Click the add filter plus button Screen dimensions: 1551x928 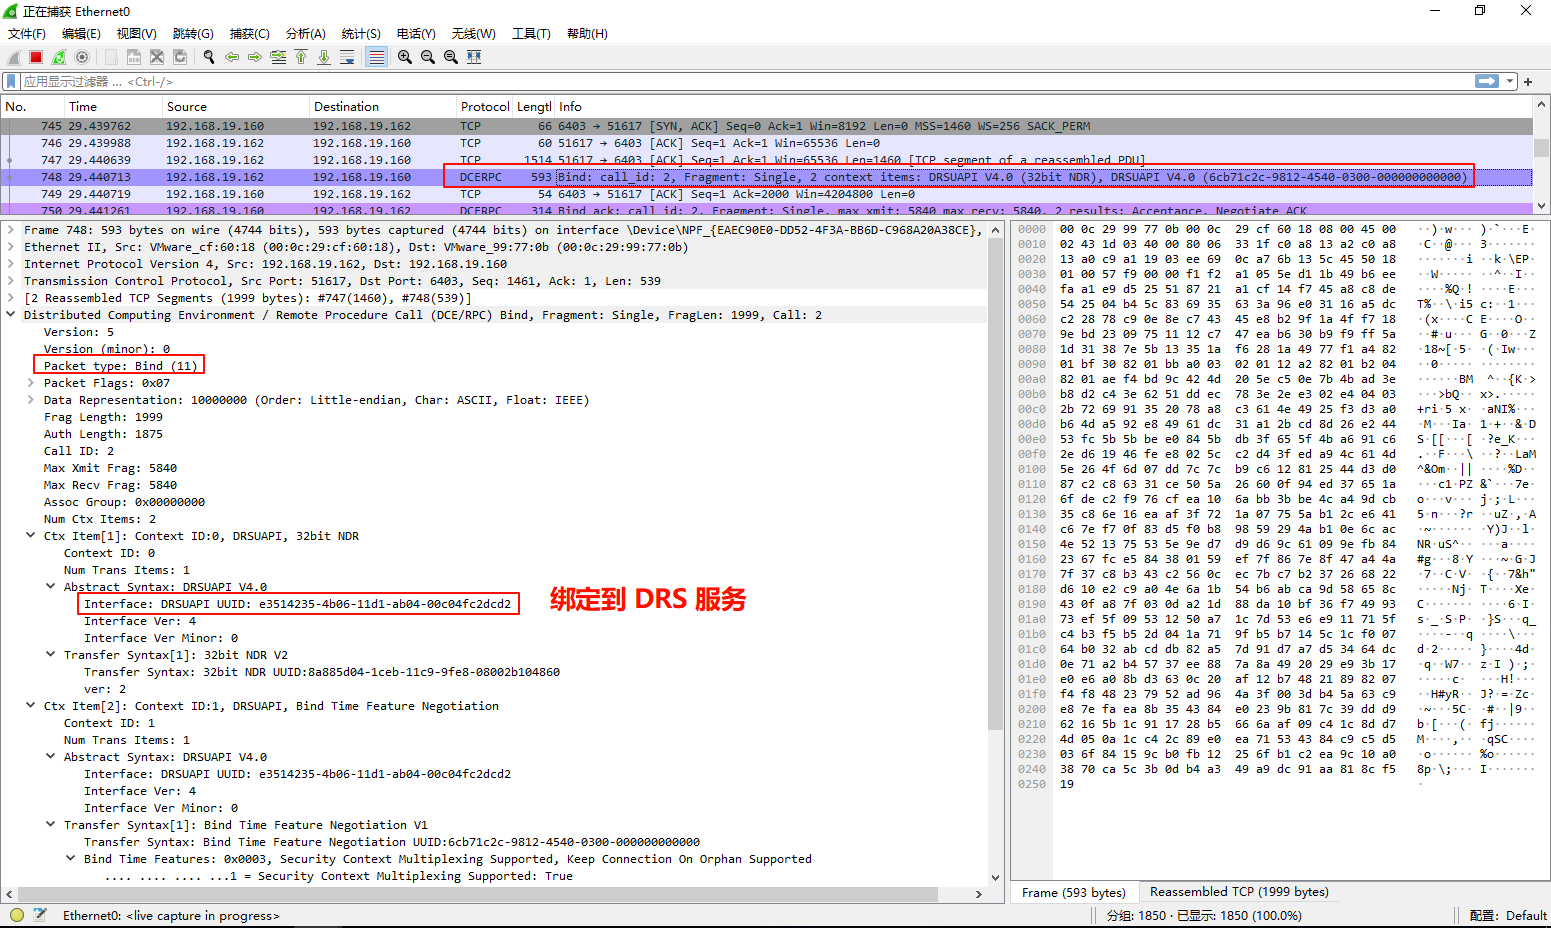click(1528, 81)
